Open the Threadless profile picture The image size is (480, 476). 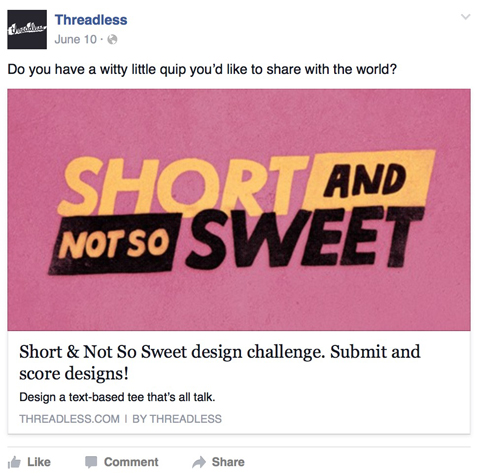(27, 29)
